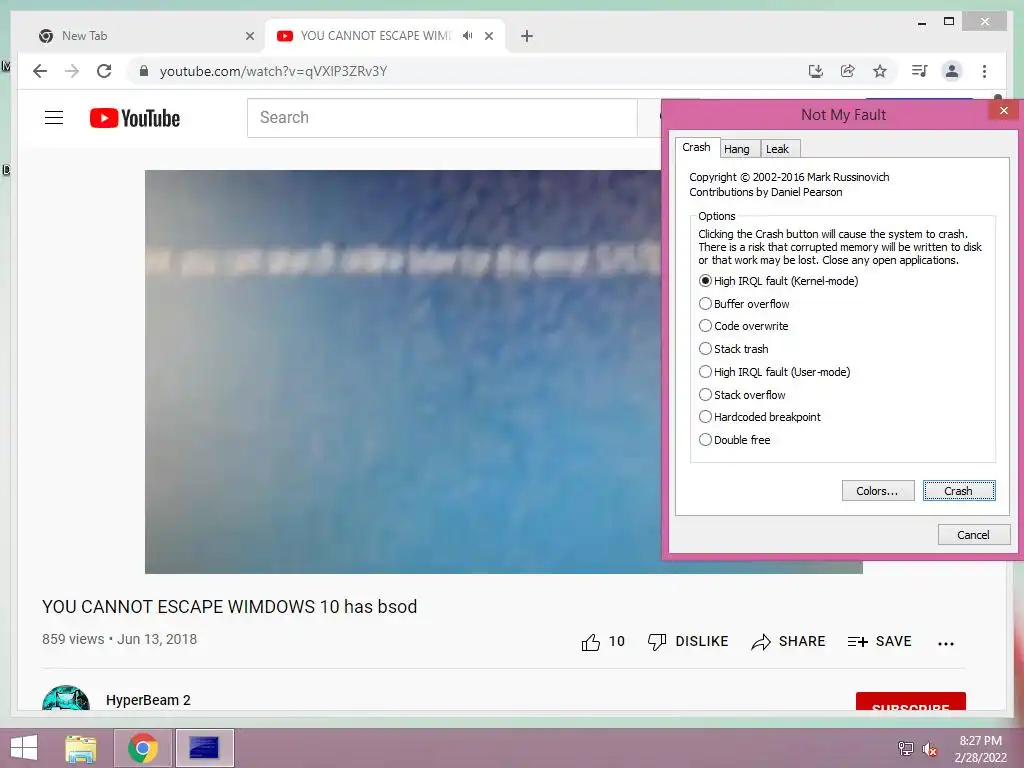Screen dimensions: 1024x768
Task: Open the Chrome profile avatar
Action: 952,71
